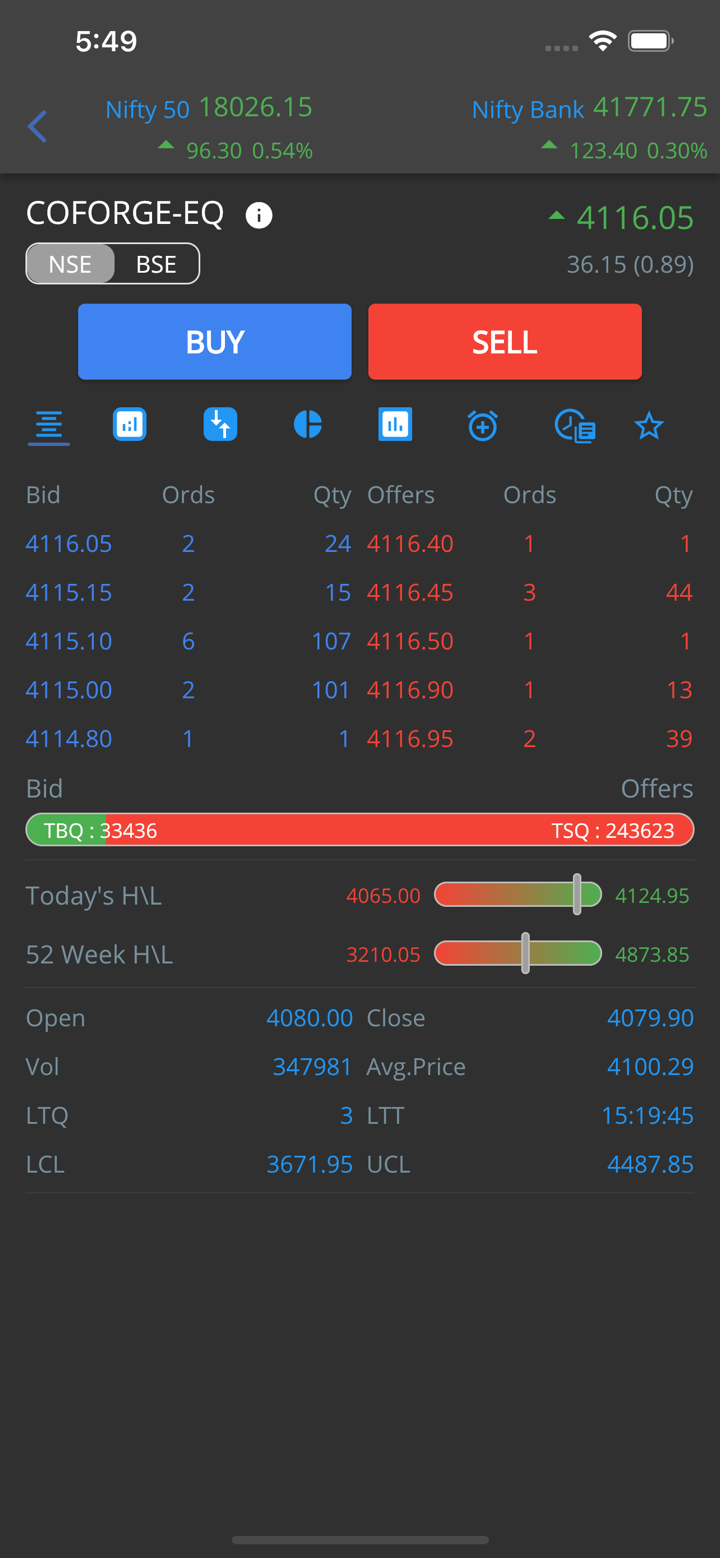Open the square bar chart icon
The image size is (720, 1558).
coord(130,425)
